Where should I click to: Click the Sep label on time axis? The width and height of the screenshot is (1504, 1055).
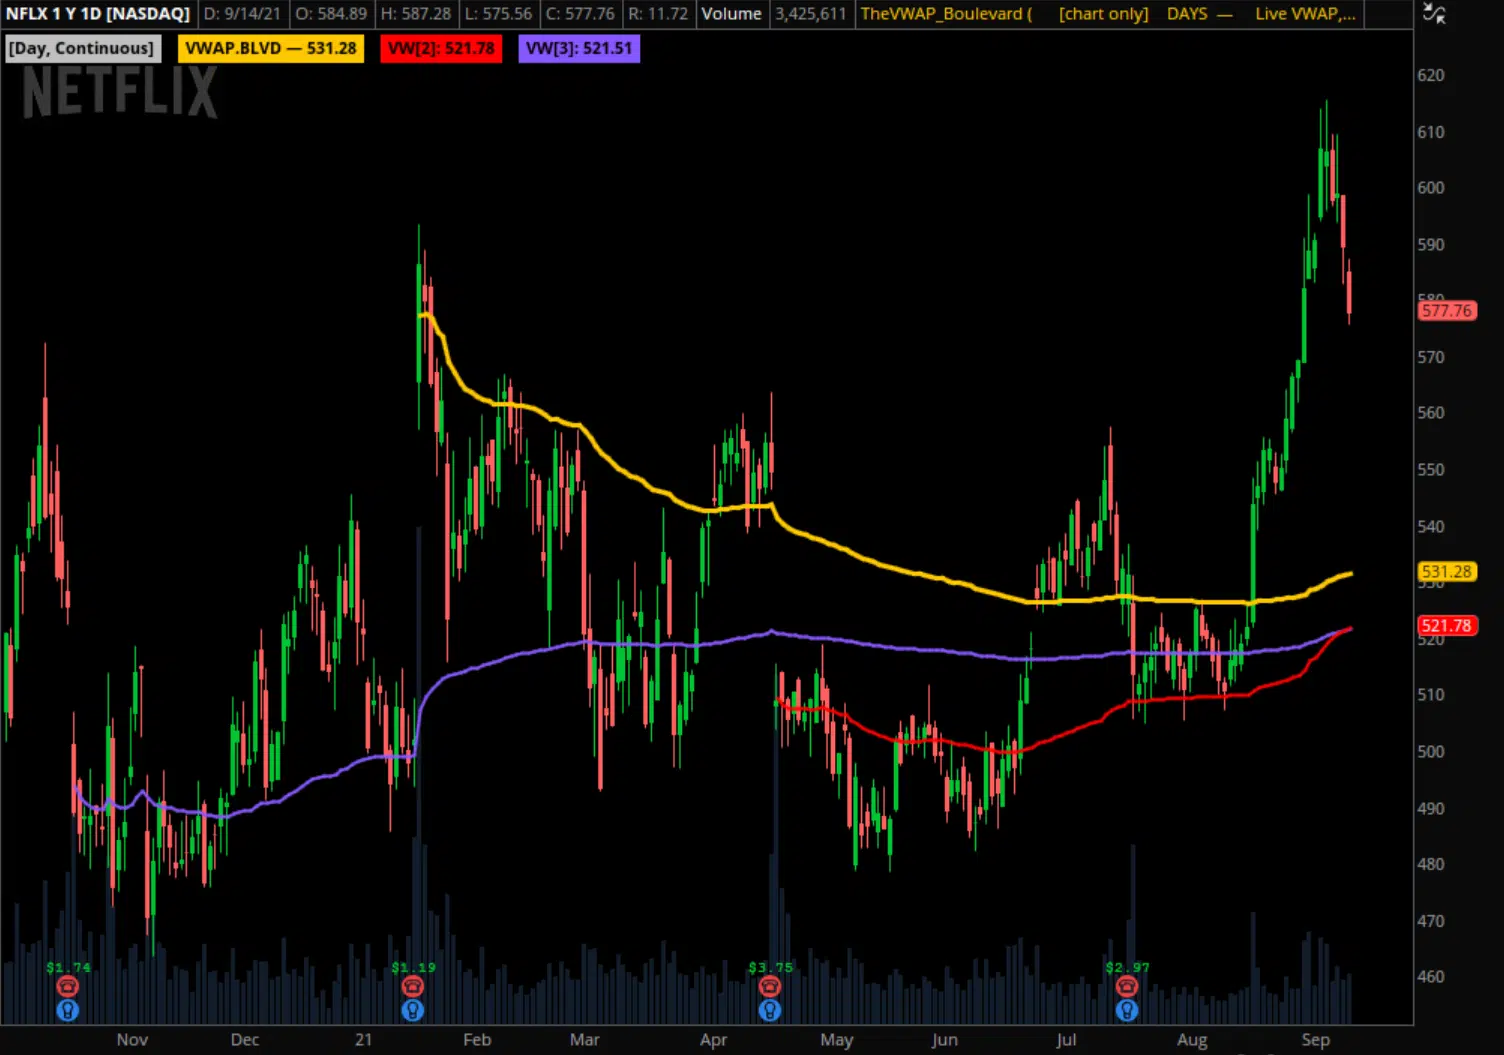pyautogui.click(x=1316, y=1040)
